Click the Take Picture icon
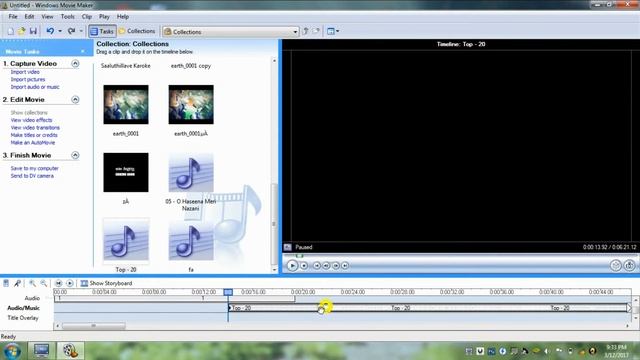The image size is (640, 360). click(x=629, y=266)
